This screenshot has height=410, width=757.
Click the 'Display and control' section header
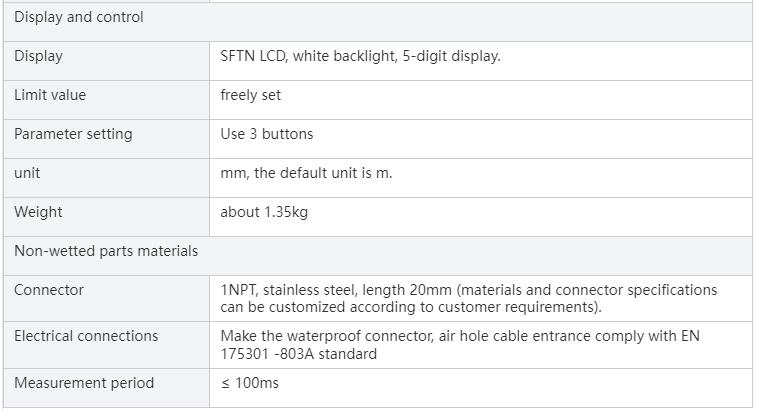tap(79, 17)
